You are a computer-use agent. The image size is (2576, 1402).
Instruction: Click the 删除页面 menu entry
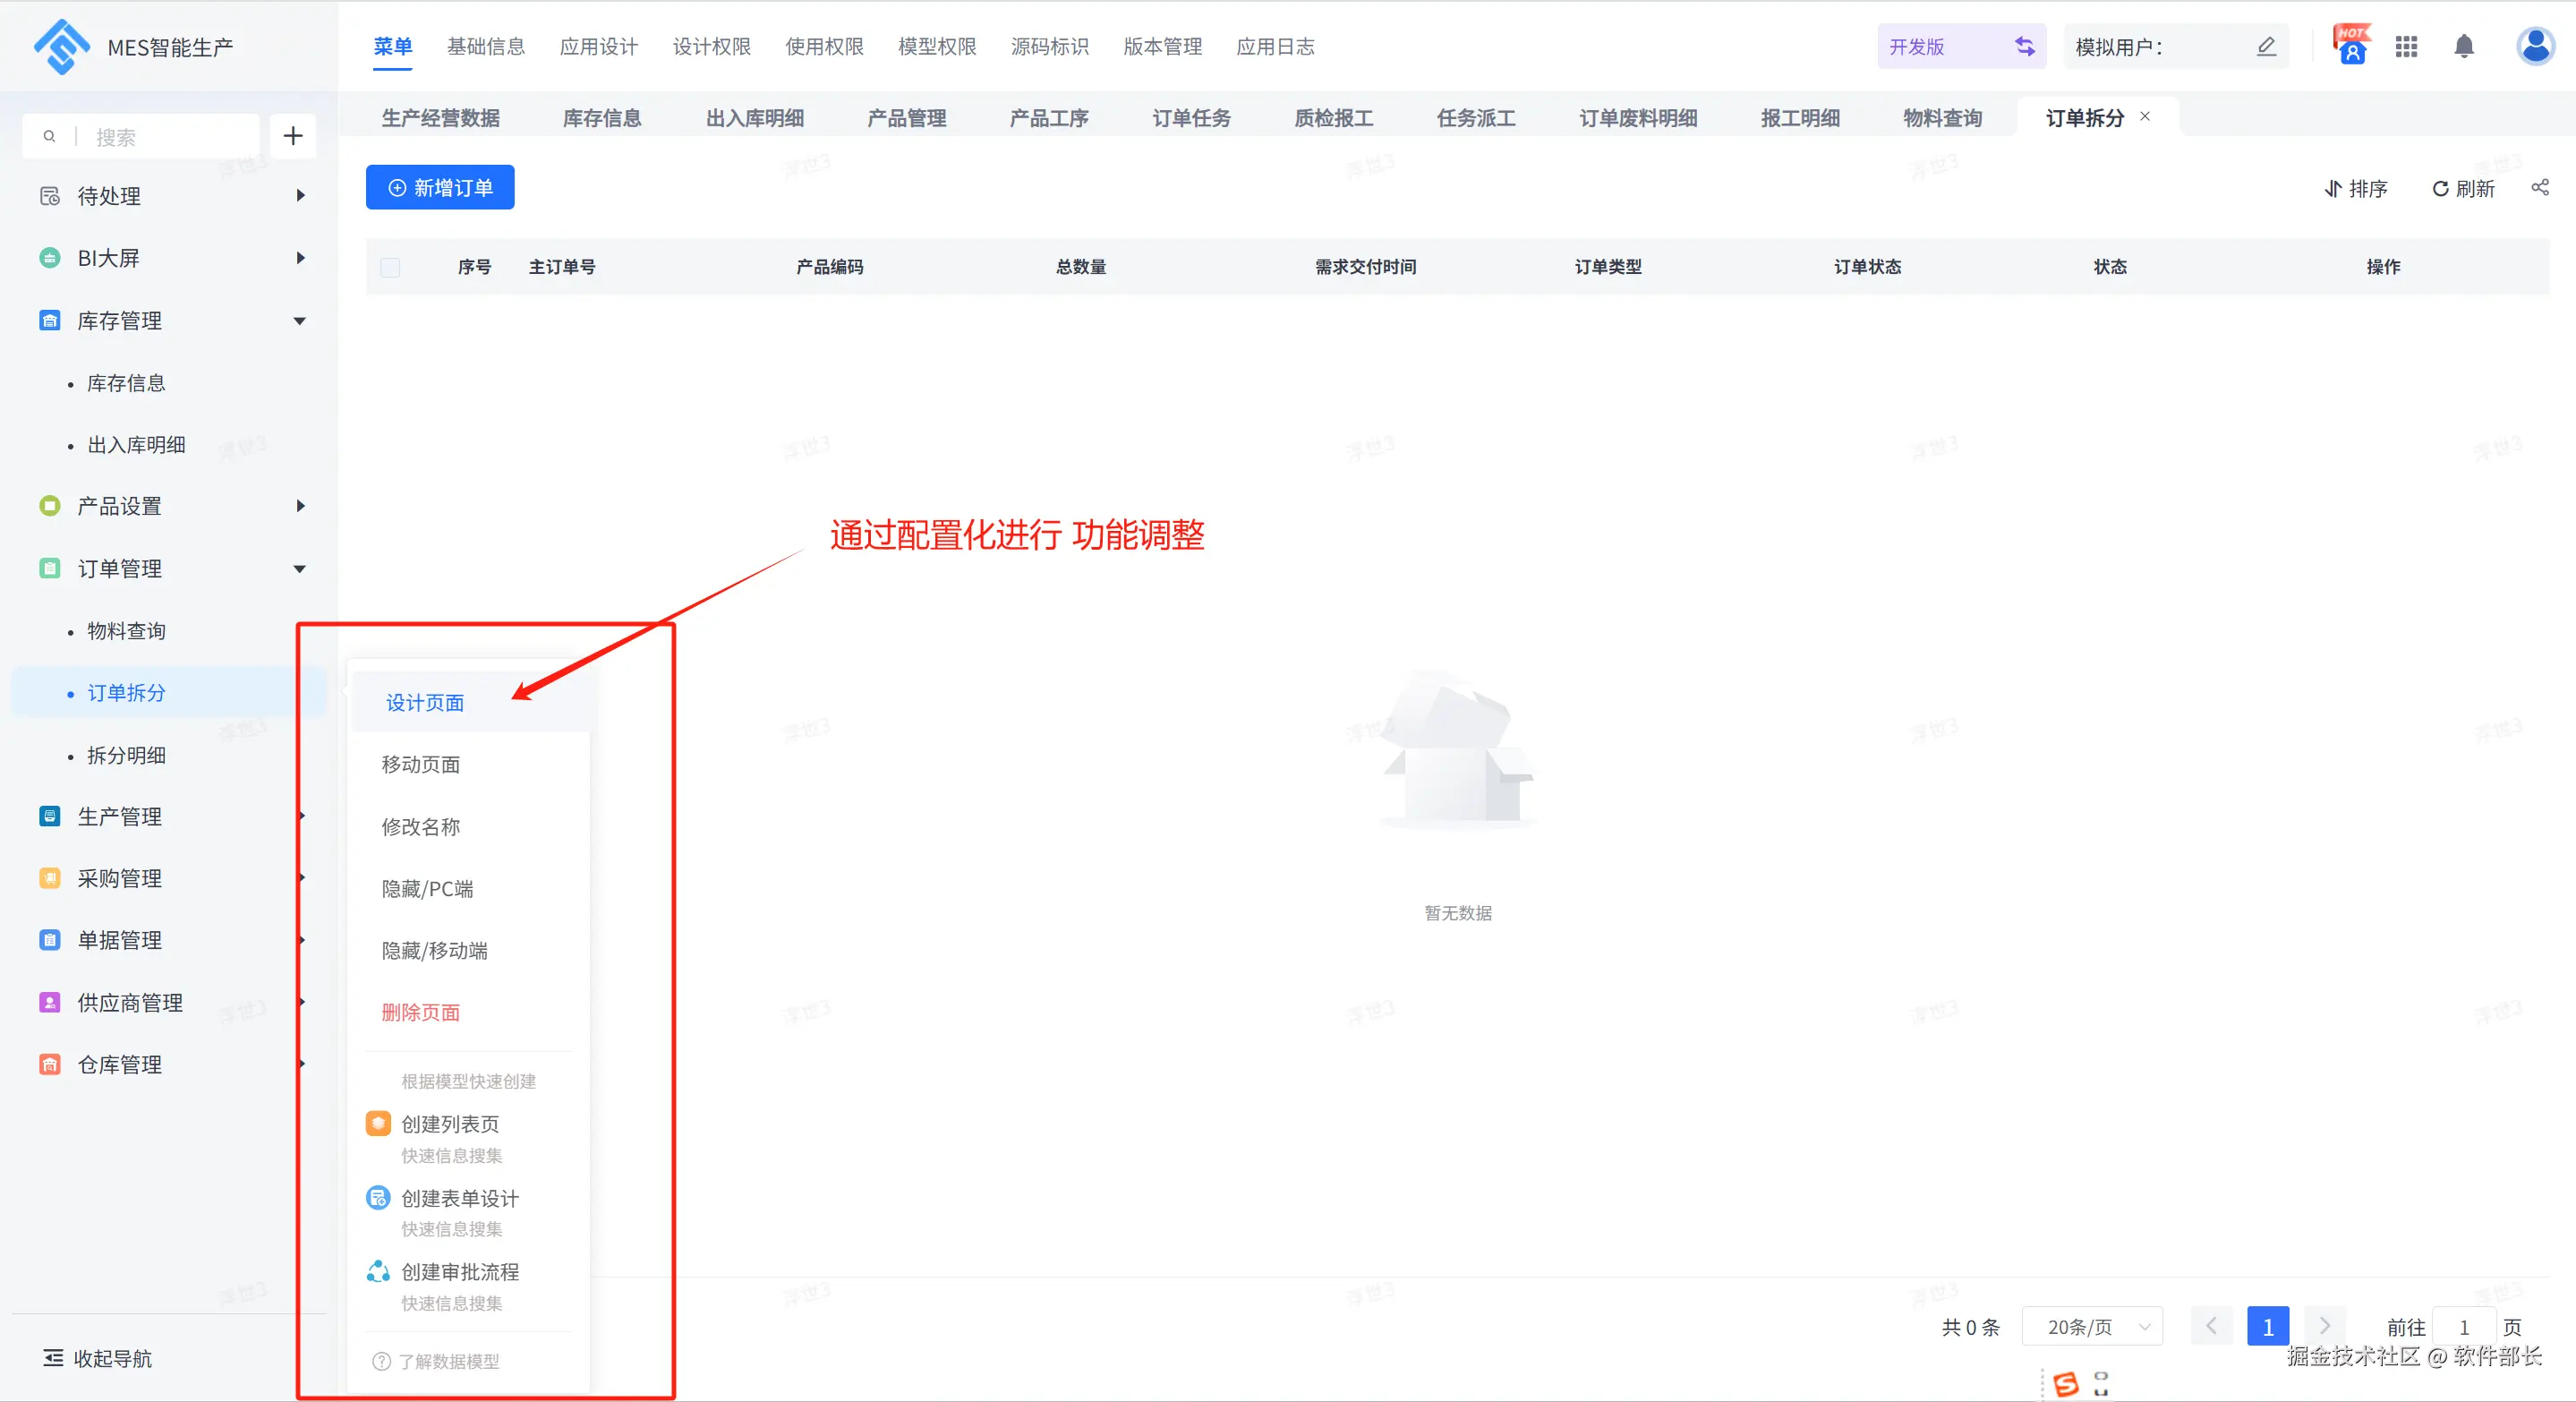[x=420, y=1012]
